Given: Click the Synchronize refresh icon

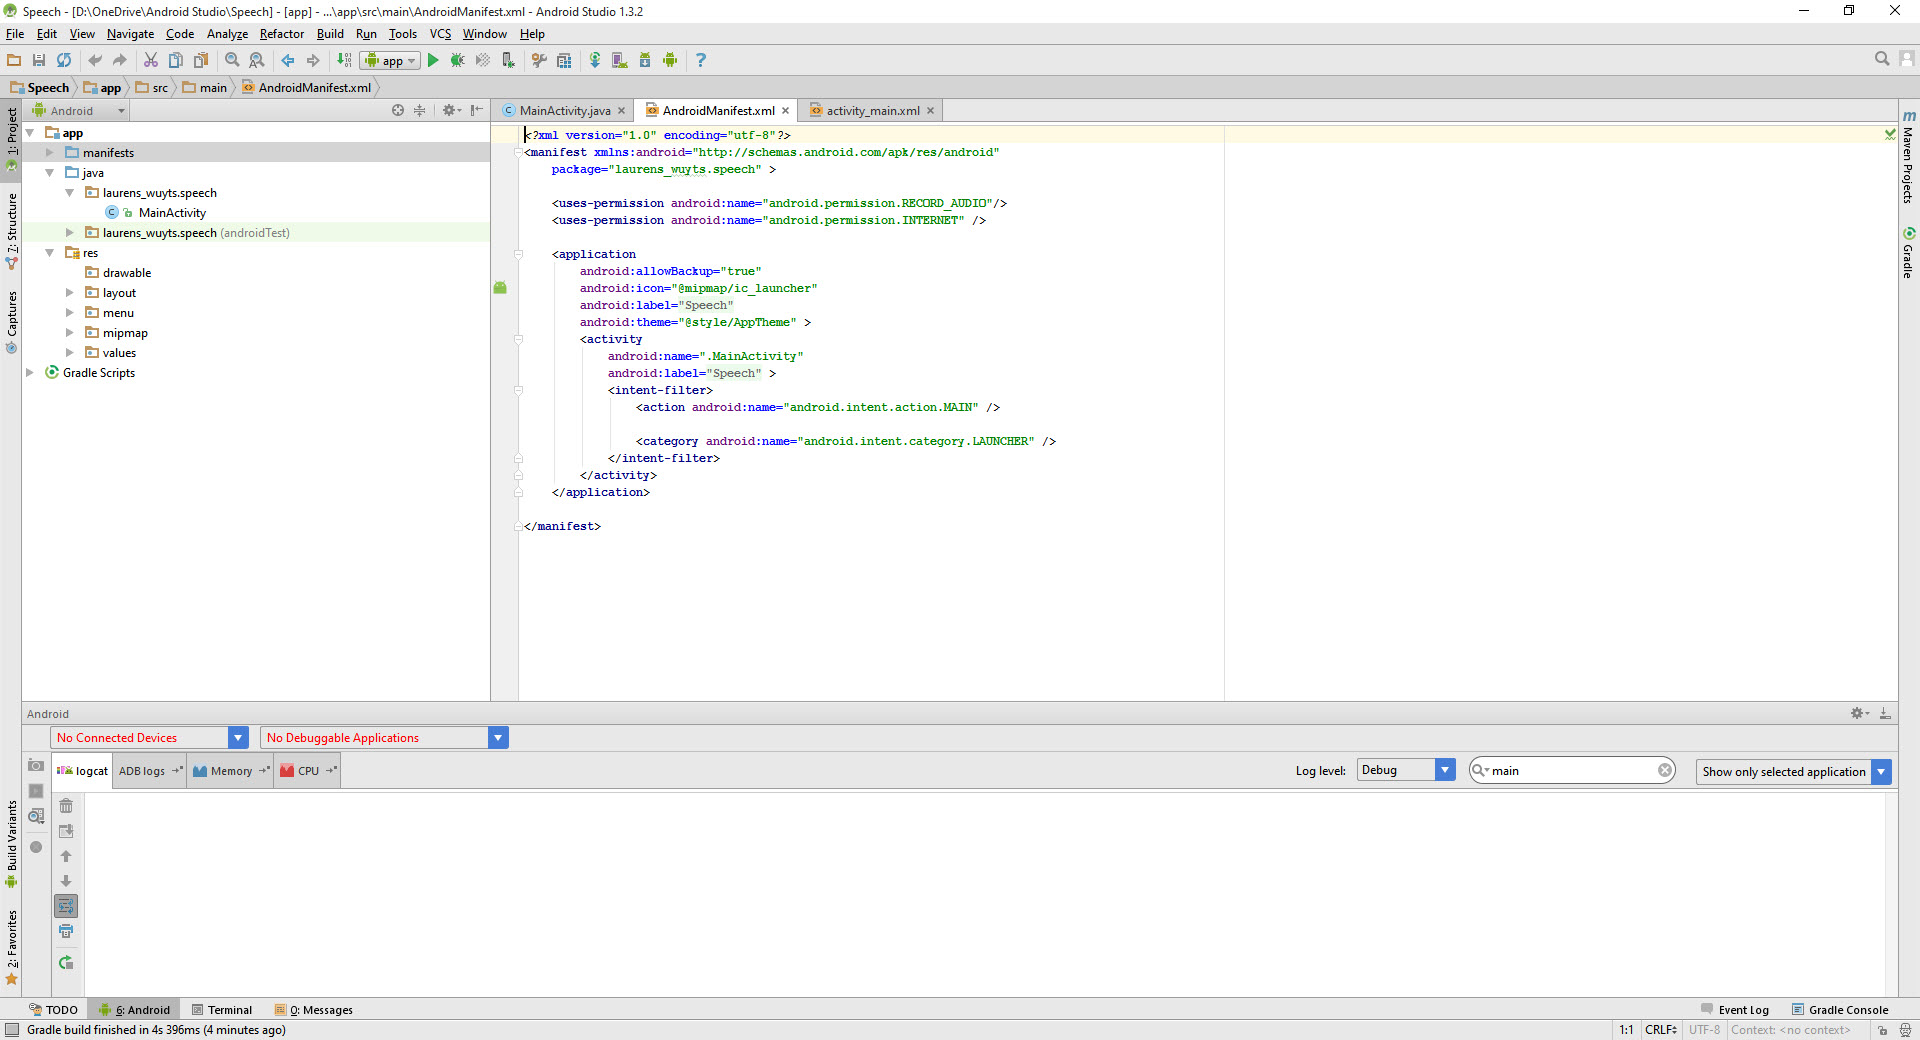Looking at the screenshot, I should pyautogui.click(x=64, y=60).
